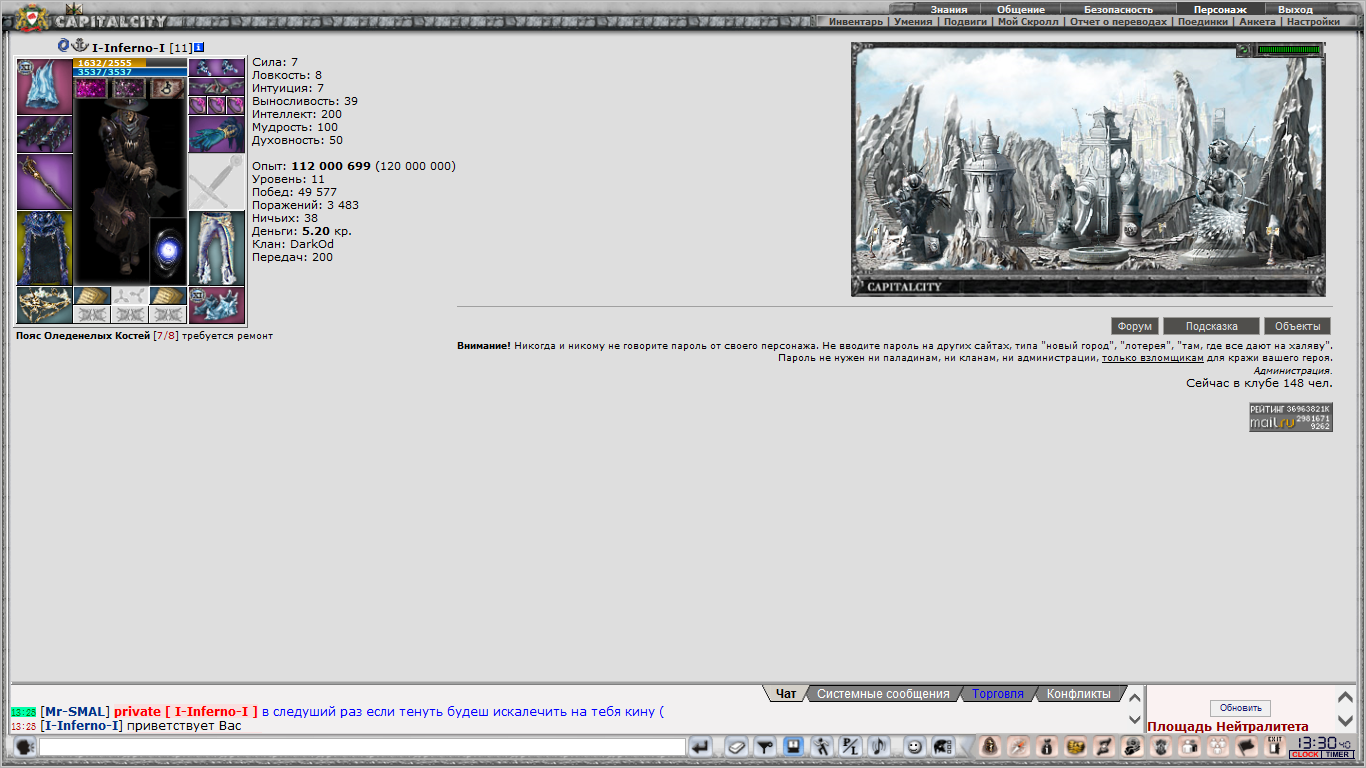Click the Форум button
Image resolution: width=1366 pixels, height=768 pixels.
[1135, 326]
